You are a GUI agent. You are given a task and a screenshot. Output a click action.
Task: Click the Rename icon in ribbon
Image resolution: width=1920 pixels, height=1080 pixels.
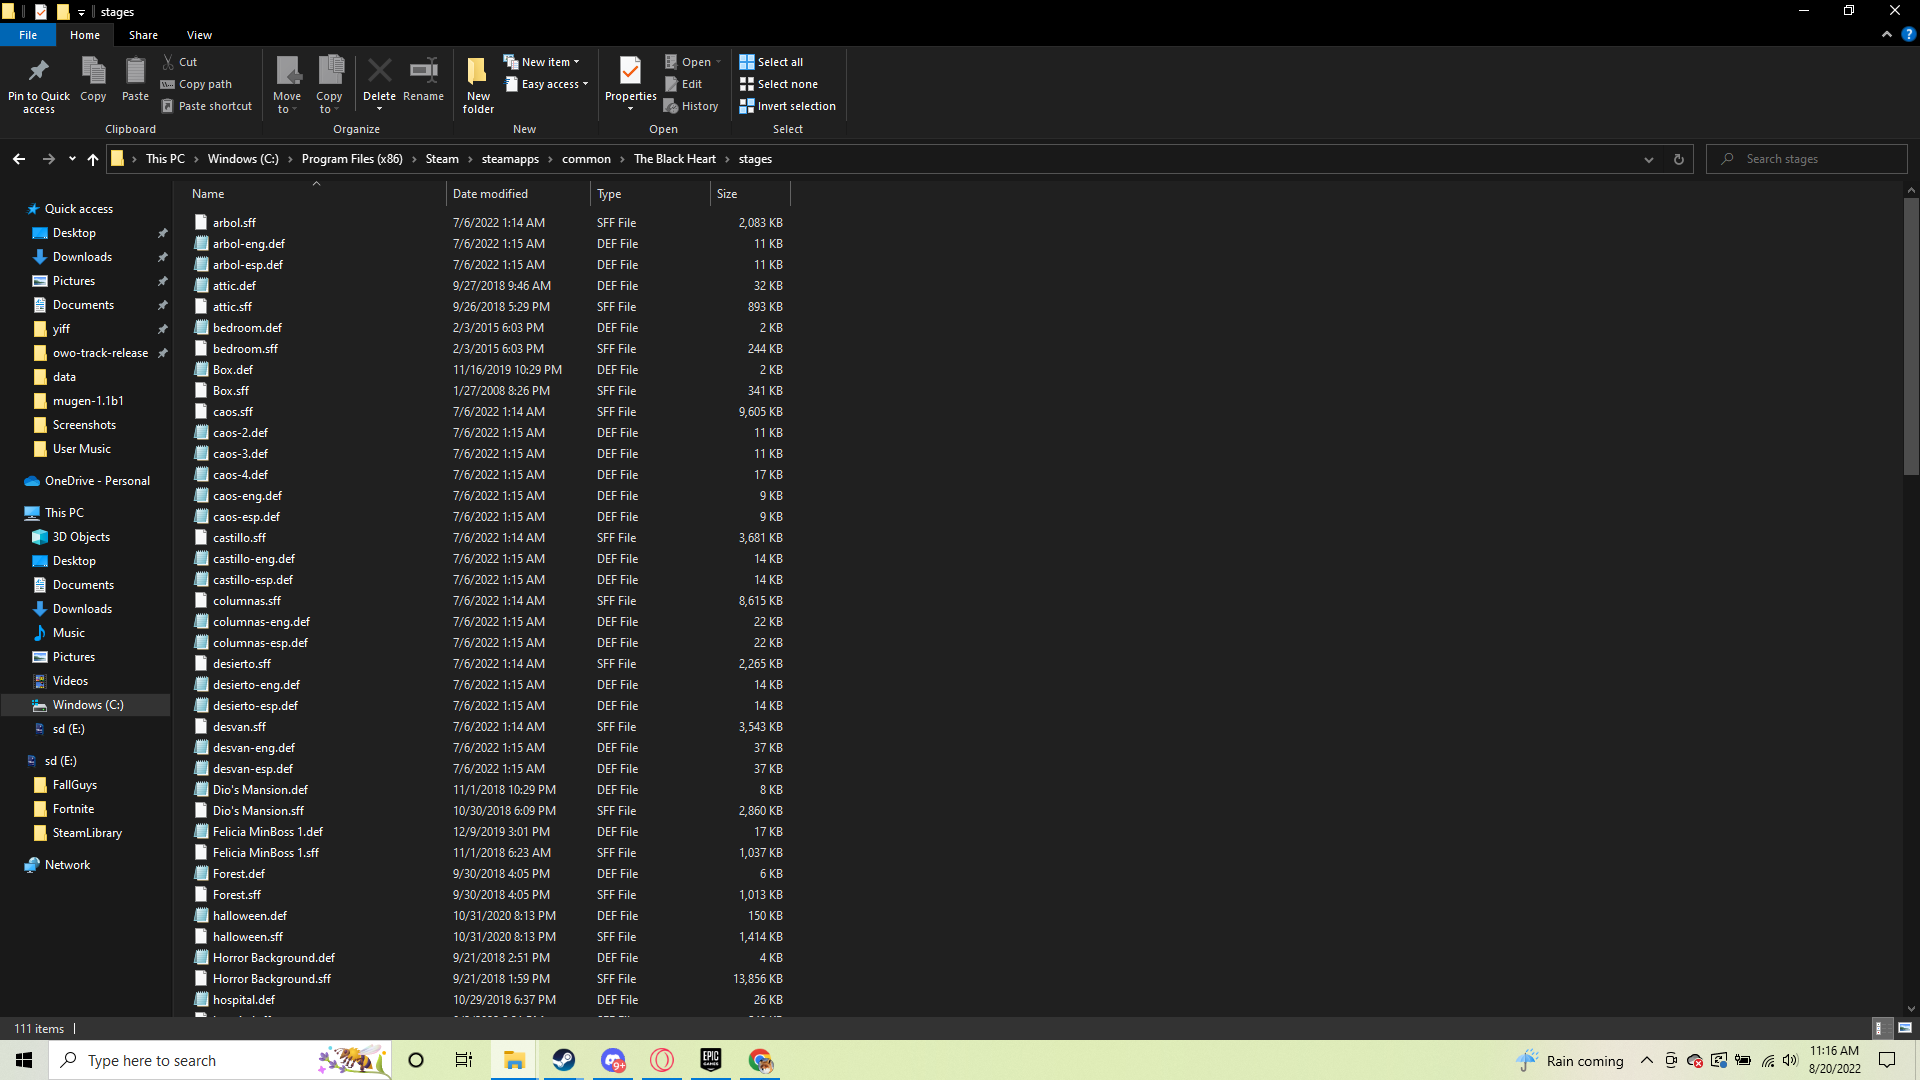pos(423,72)
